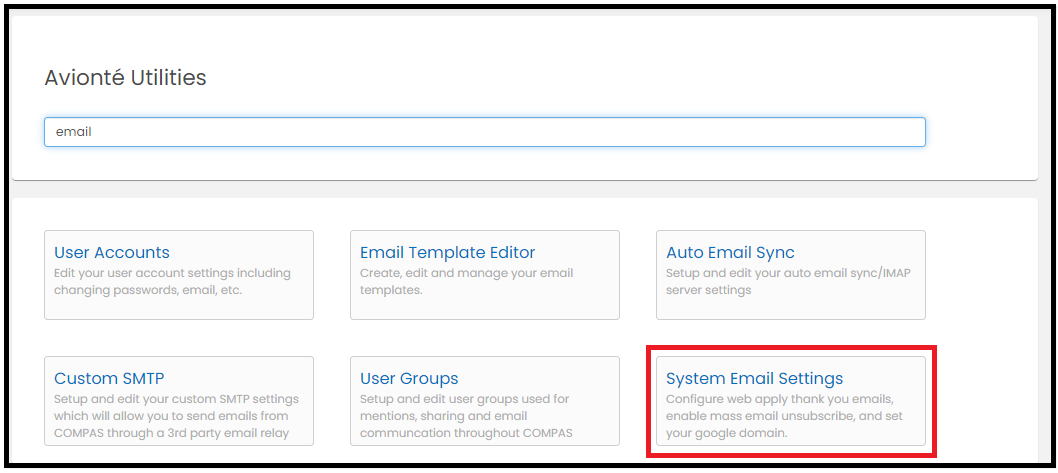Click the utilities search field containing "email"
1058x473 pixels.
pos(484,132)
